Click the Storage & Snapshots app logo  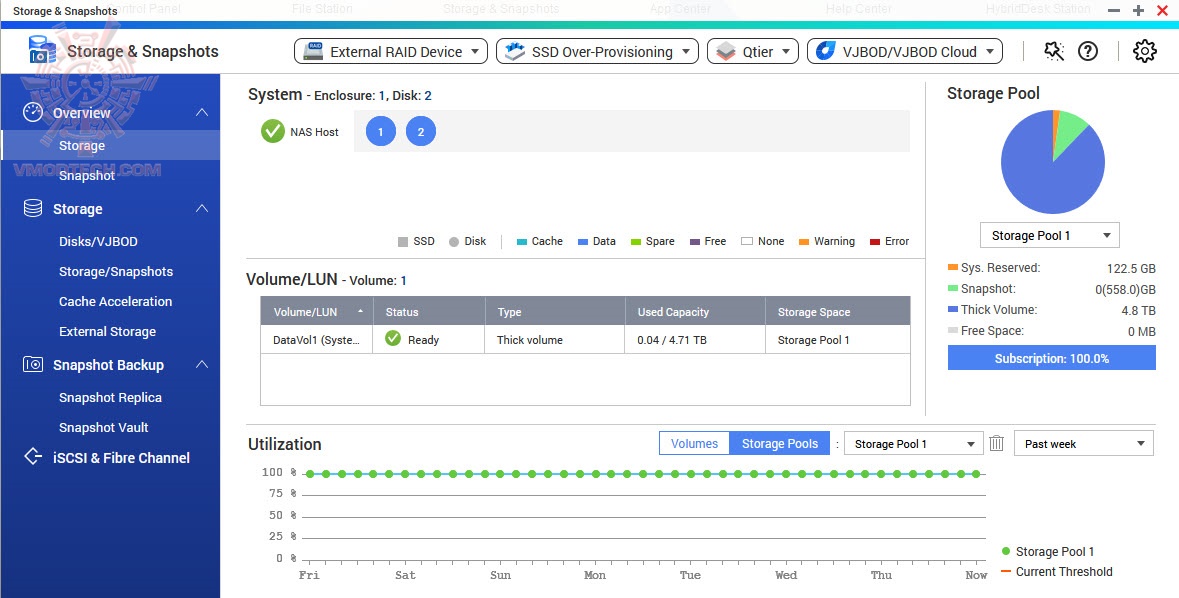42,50
